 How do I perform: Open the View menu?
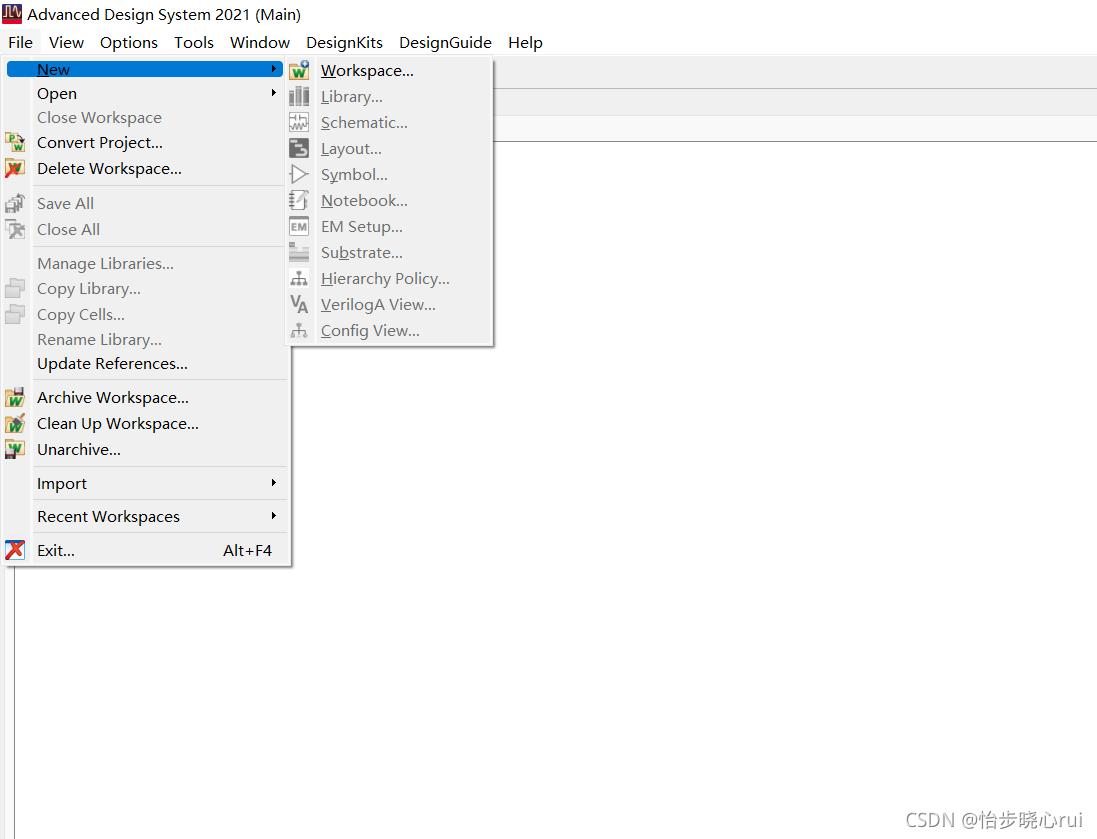click(66, 43)
